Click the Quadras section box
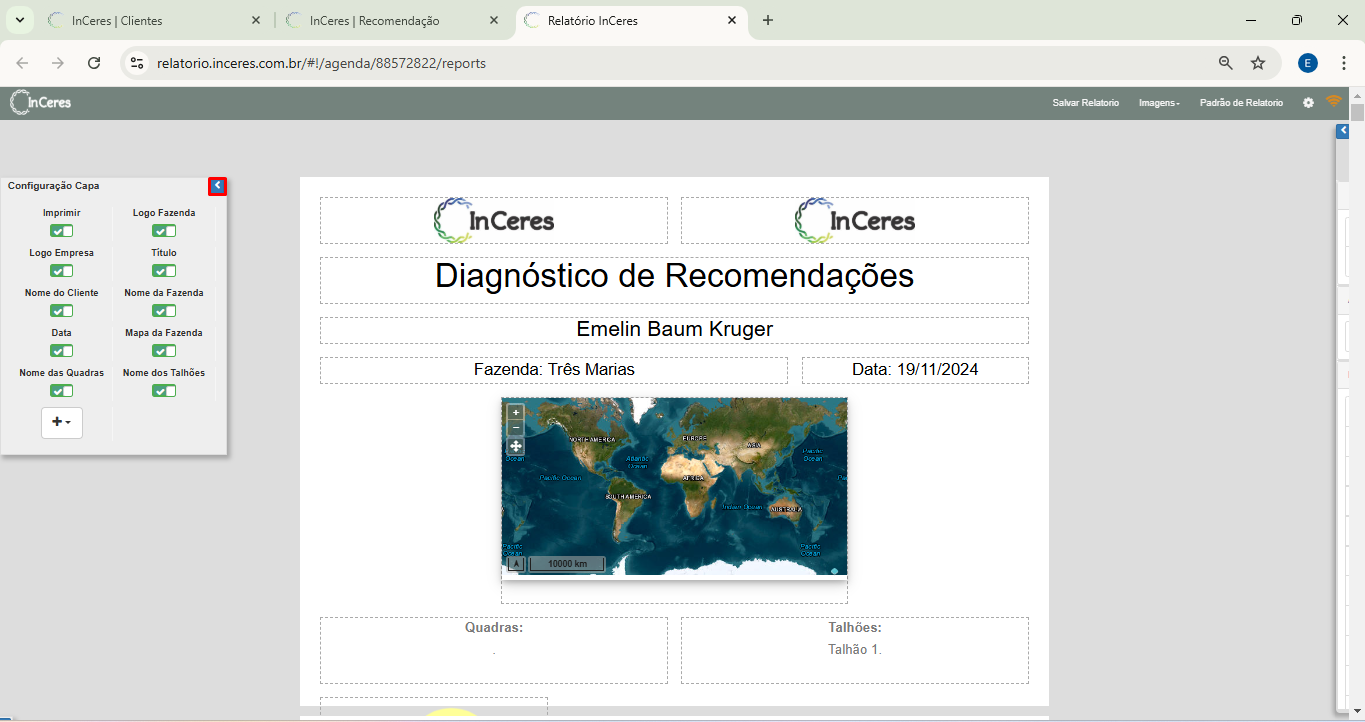1365x722 pixels. click(x=494, y=650)
